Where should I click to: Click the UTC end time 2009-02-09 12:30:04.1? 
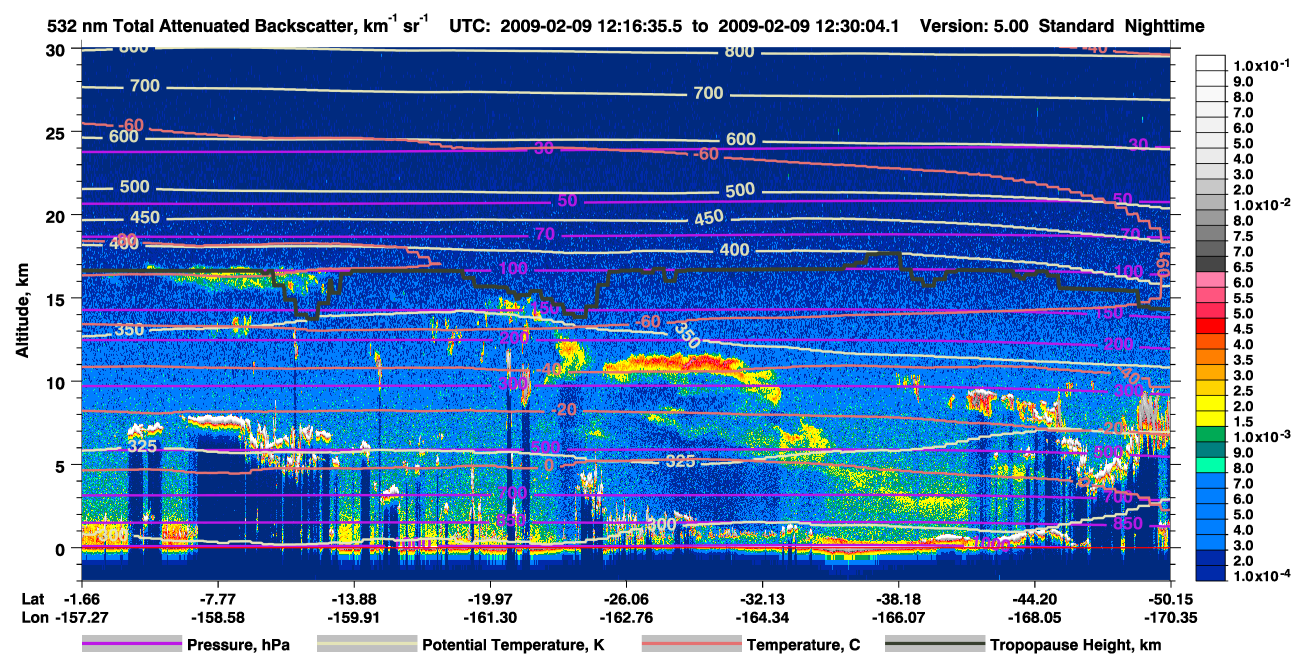pos(811,27)
